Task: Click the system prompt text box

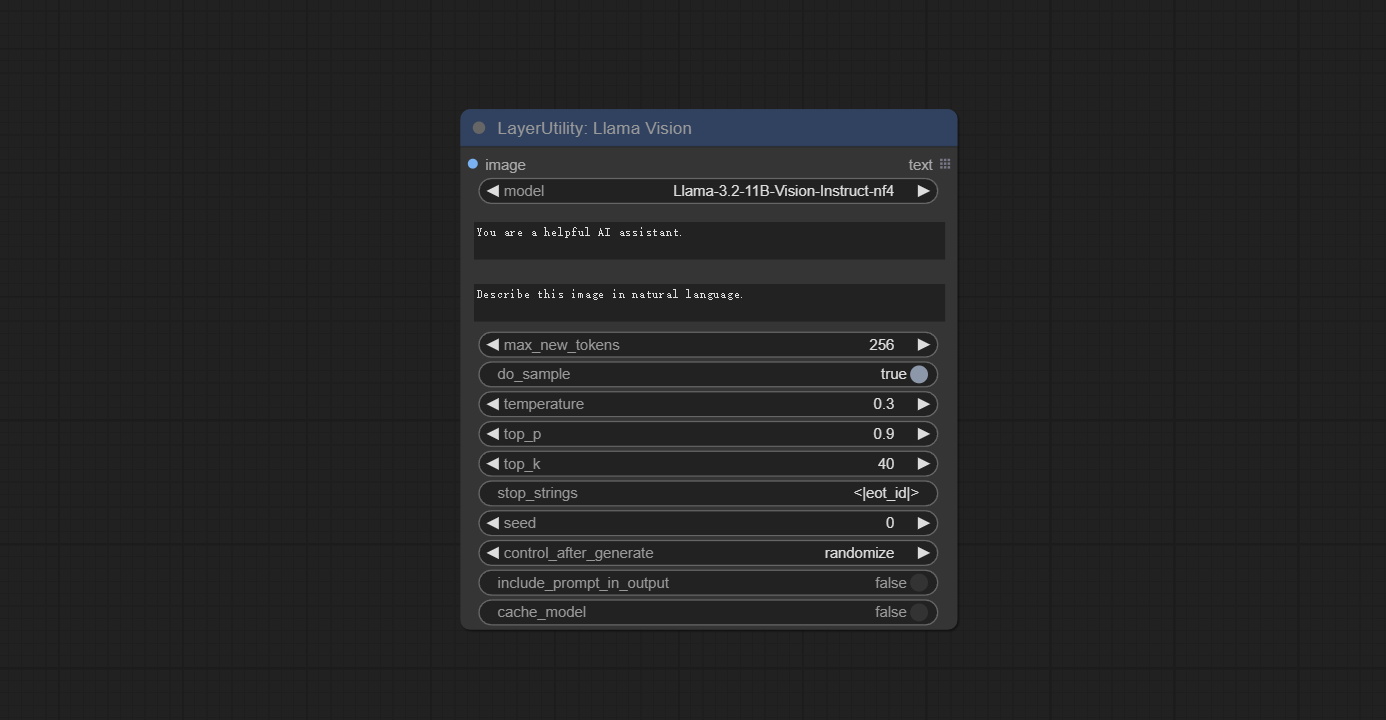Action: click(x=708, y=241)
